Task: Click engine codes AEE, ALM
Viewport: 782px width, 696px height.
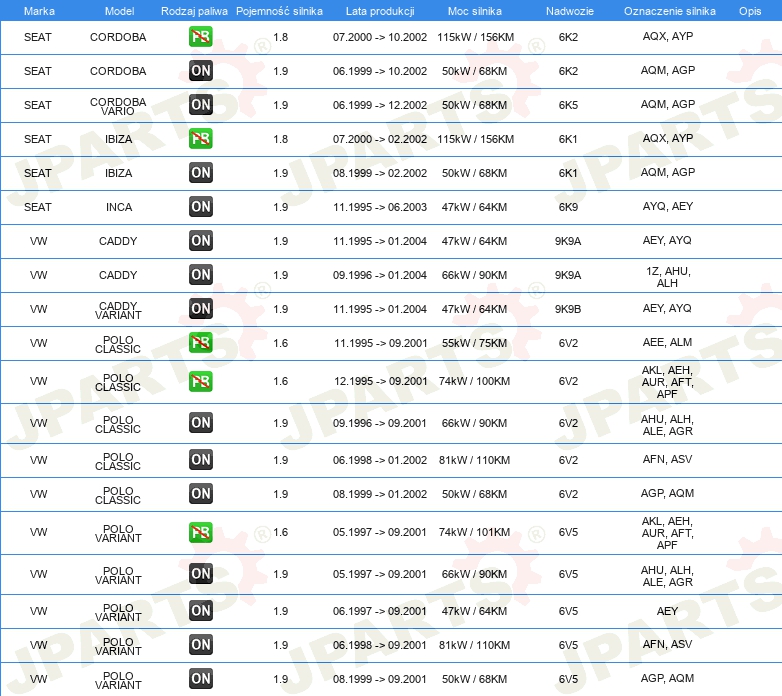Action: pyautogui.click(x=667, y=342)
